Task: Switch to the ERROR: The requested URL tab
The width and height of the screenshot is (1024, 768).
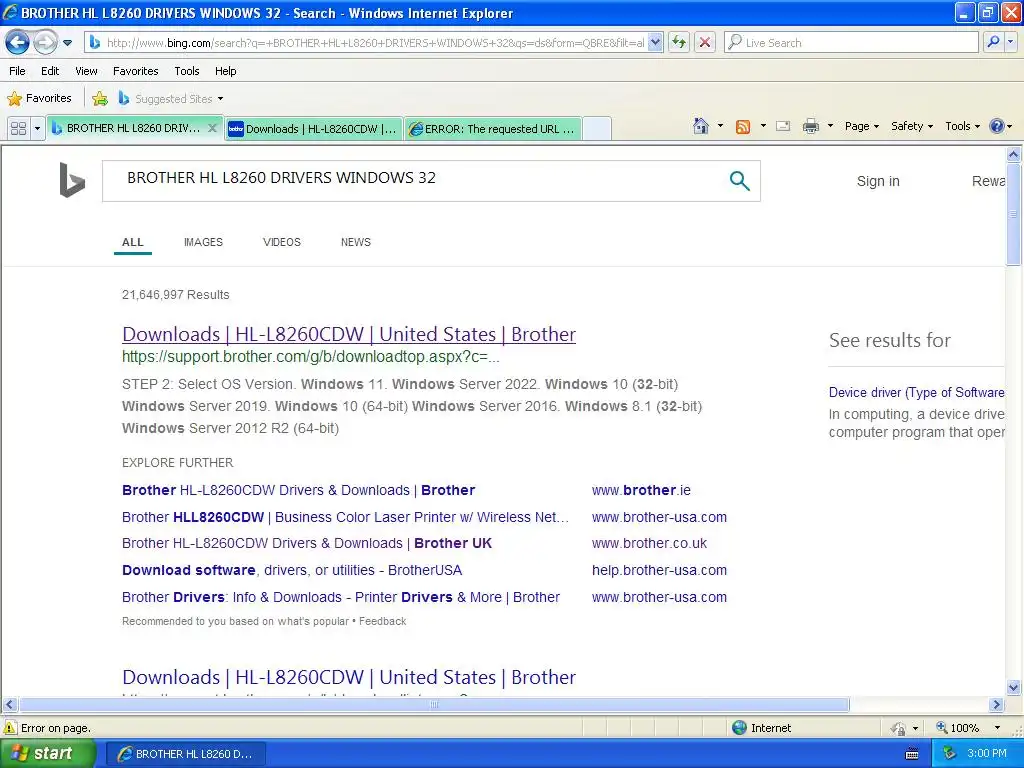Action: [492, 129]
